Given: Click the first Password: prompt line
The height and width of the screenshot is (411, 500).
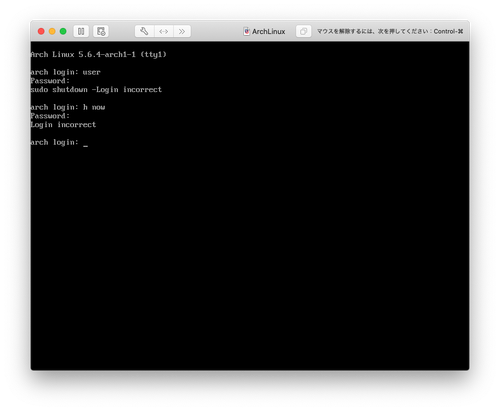Looking at the screenshot, I should [50, 81].
